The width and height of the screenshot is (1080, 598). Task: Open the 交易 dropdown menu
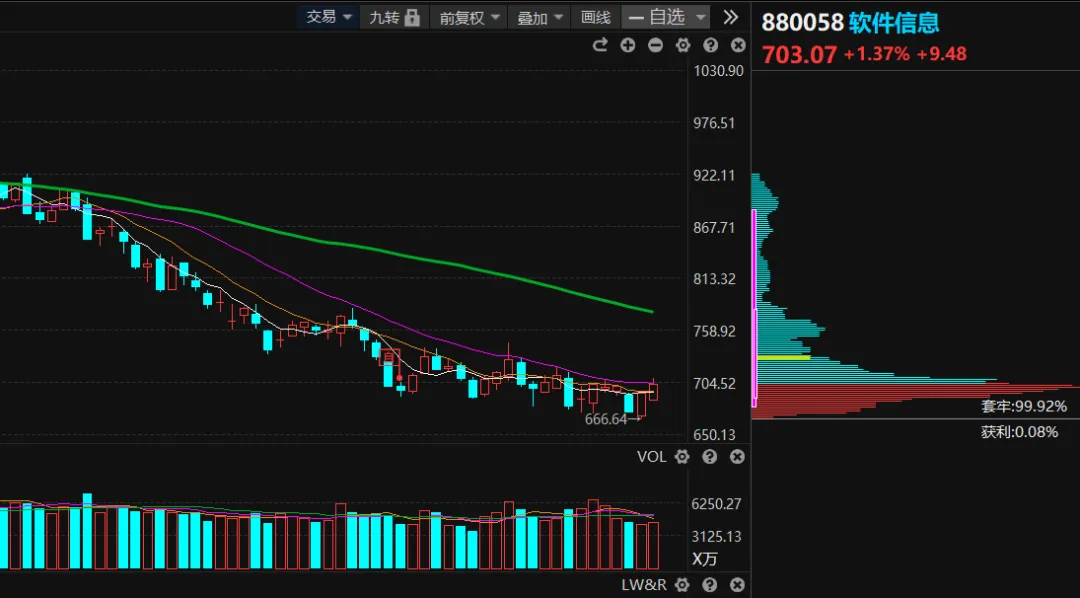click(329, 17)
